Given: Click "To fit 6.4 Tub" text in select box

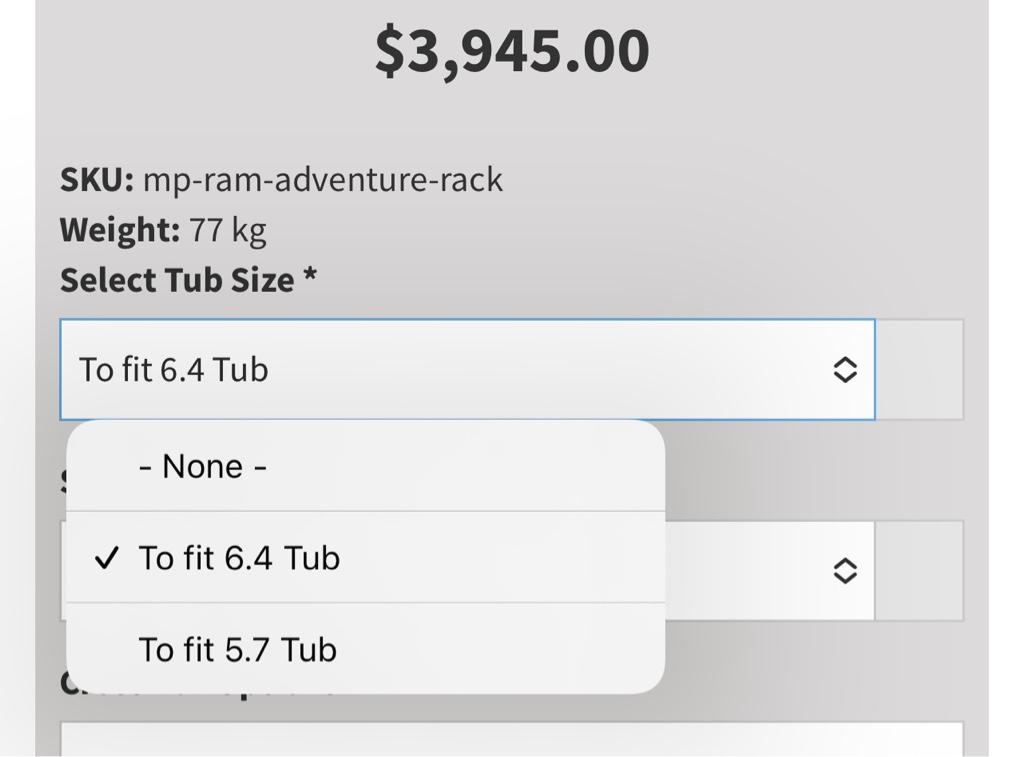Looking at the screenshot, I should 174,370.
